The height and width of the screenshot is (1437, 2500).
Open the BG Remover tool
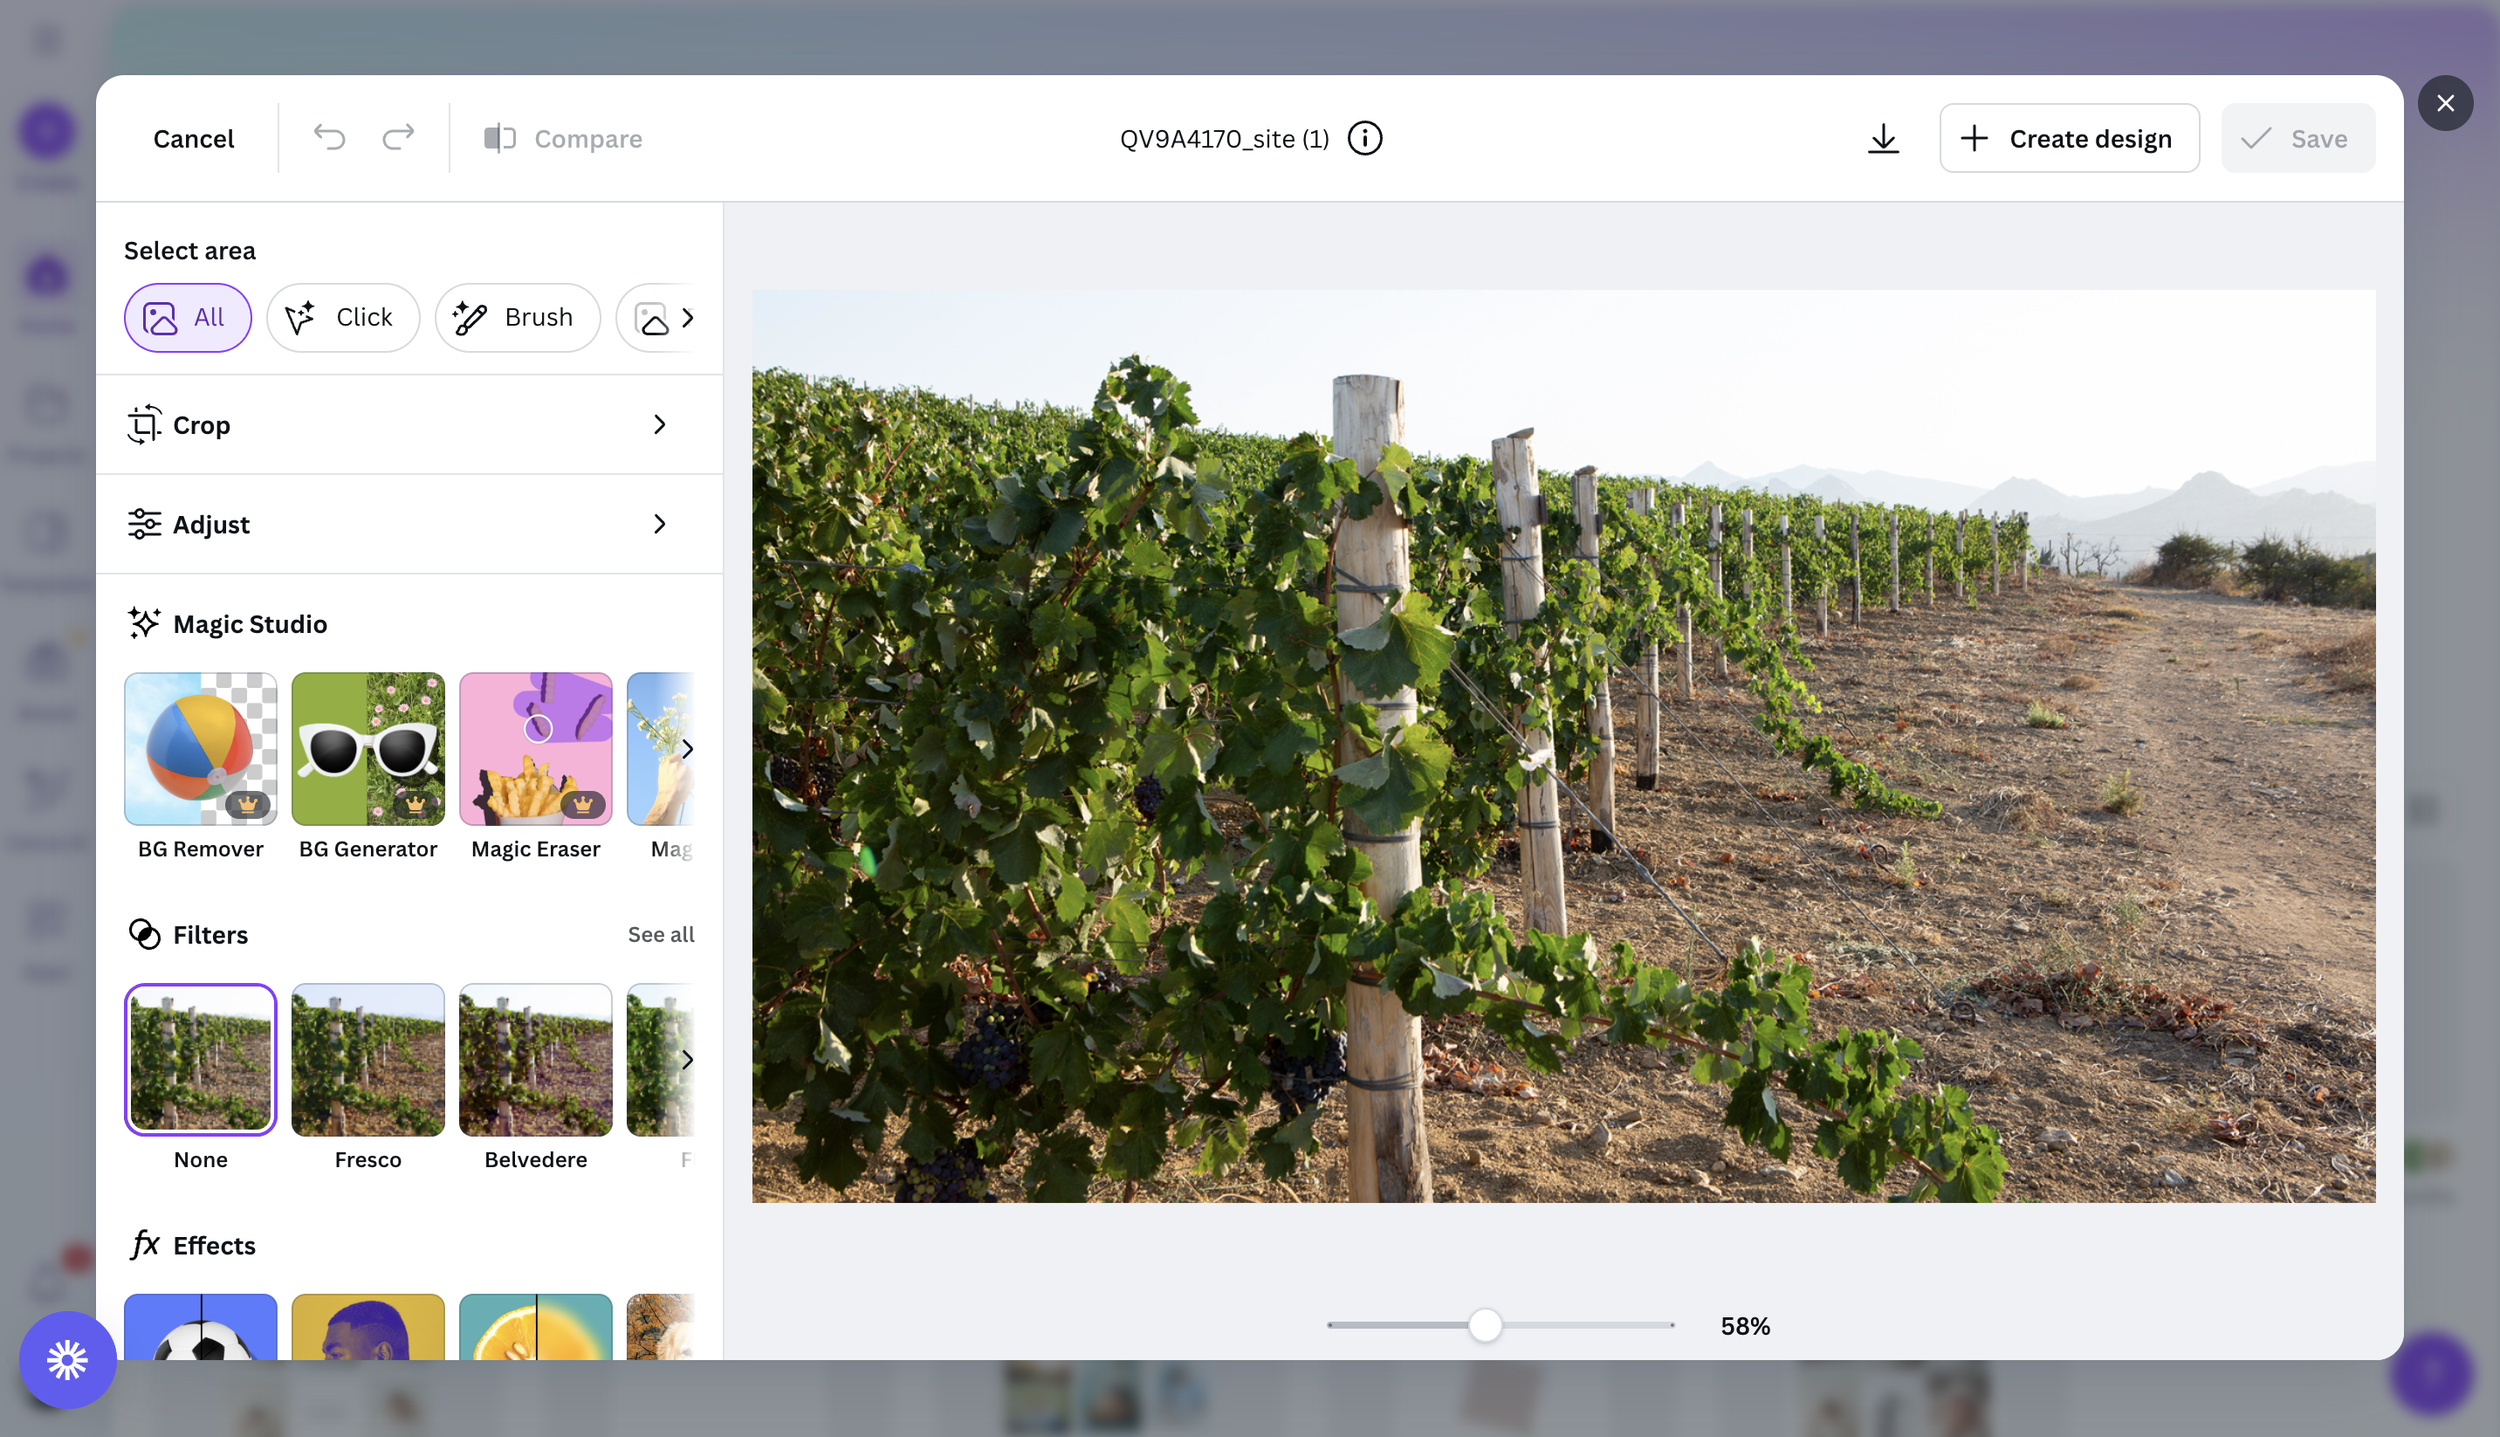click(200, 749)
